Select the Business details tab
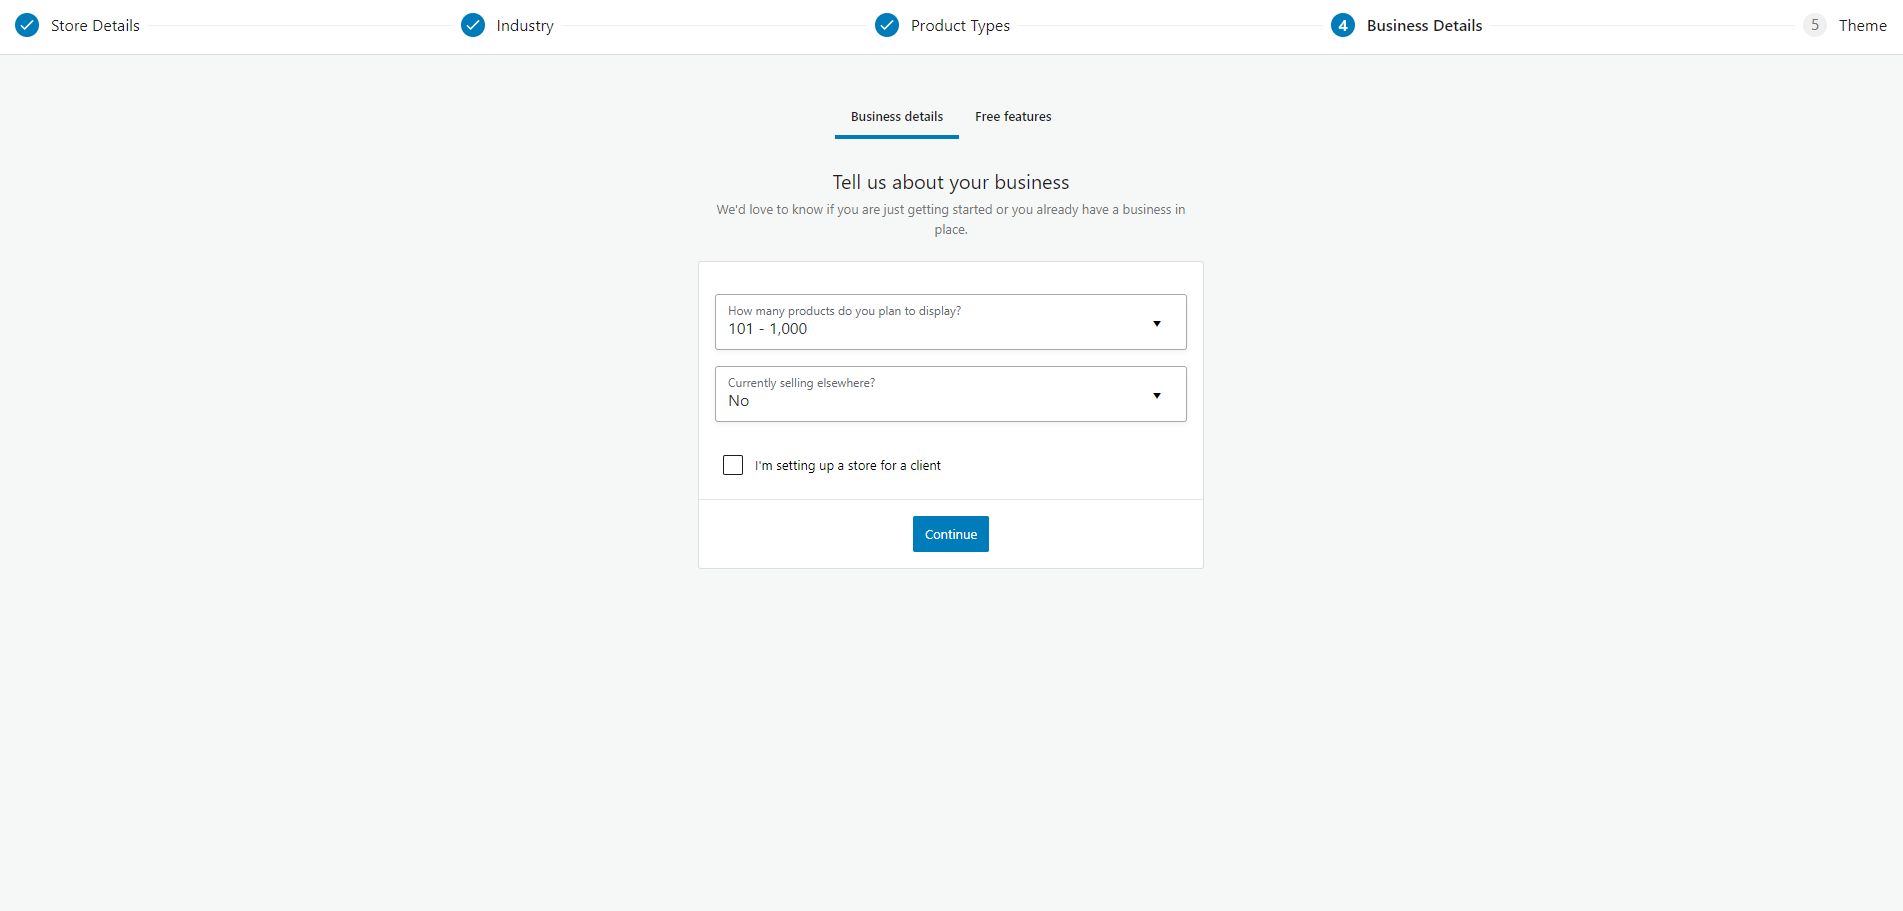This screenshot has height=911, width=1903. click(897, 117)
